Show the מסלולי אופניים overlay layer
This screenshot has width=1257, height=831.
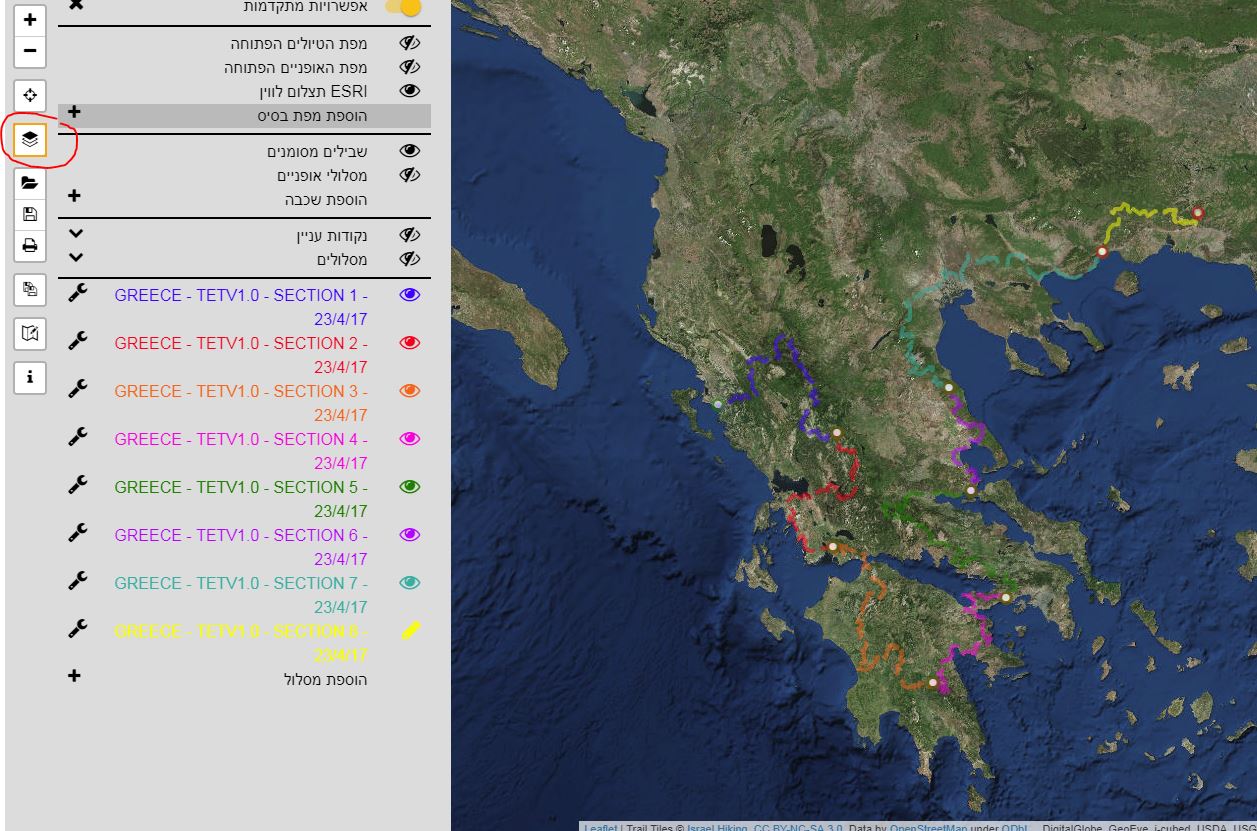click(409, 175)
